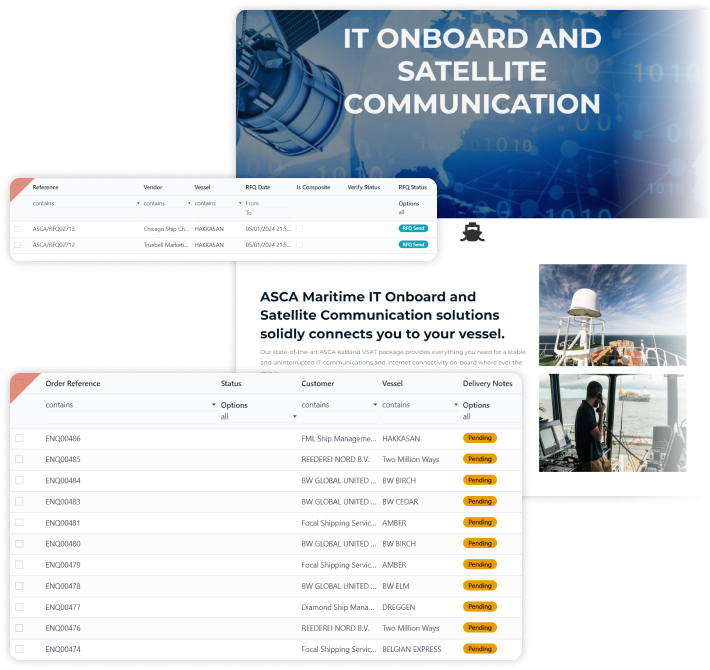
Task: Click customer FML Ship Manageme...
Action: pyautogui.click(x=339, y=438)
